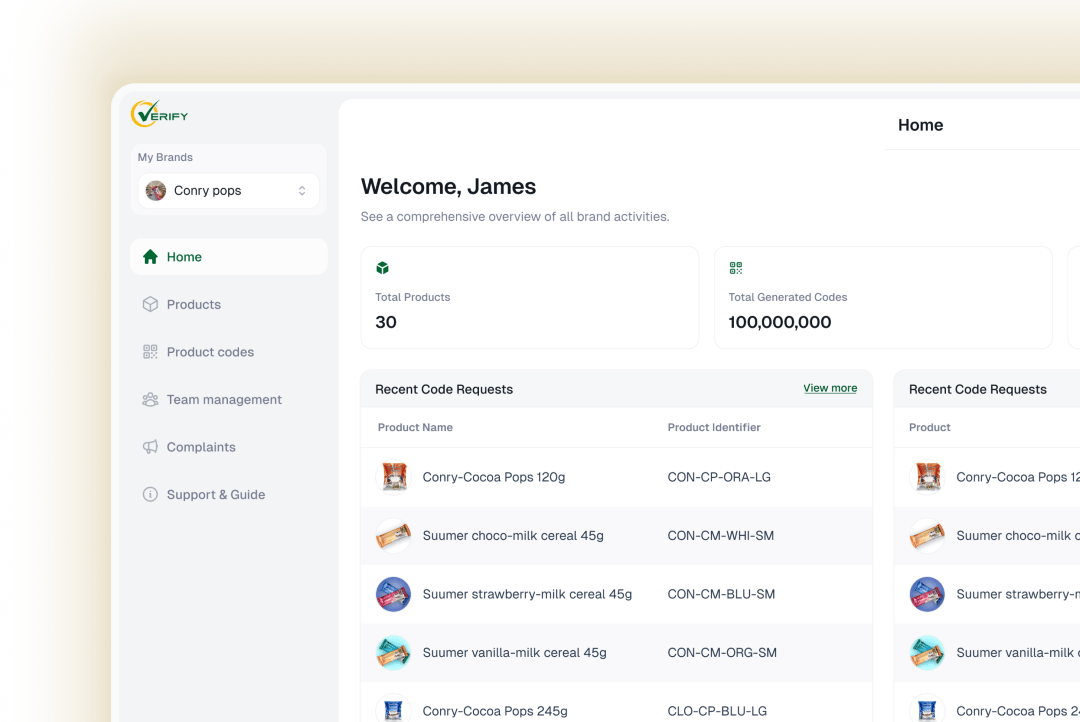This screenshot has width=1080, height=722.
Task: Click the Product codes QR icon
Action: [150, 352]
